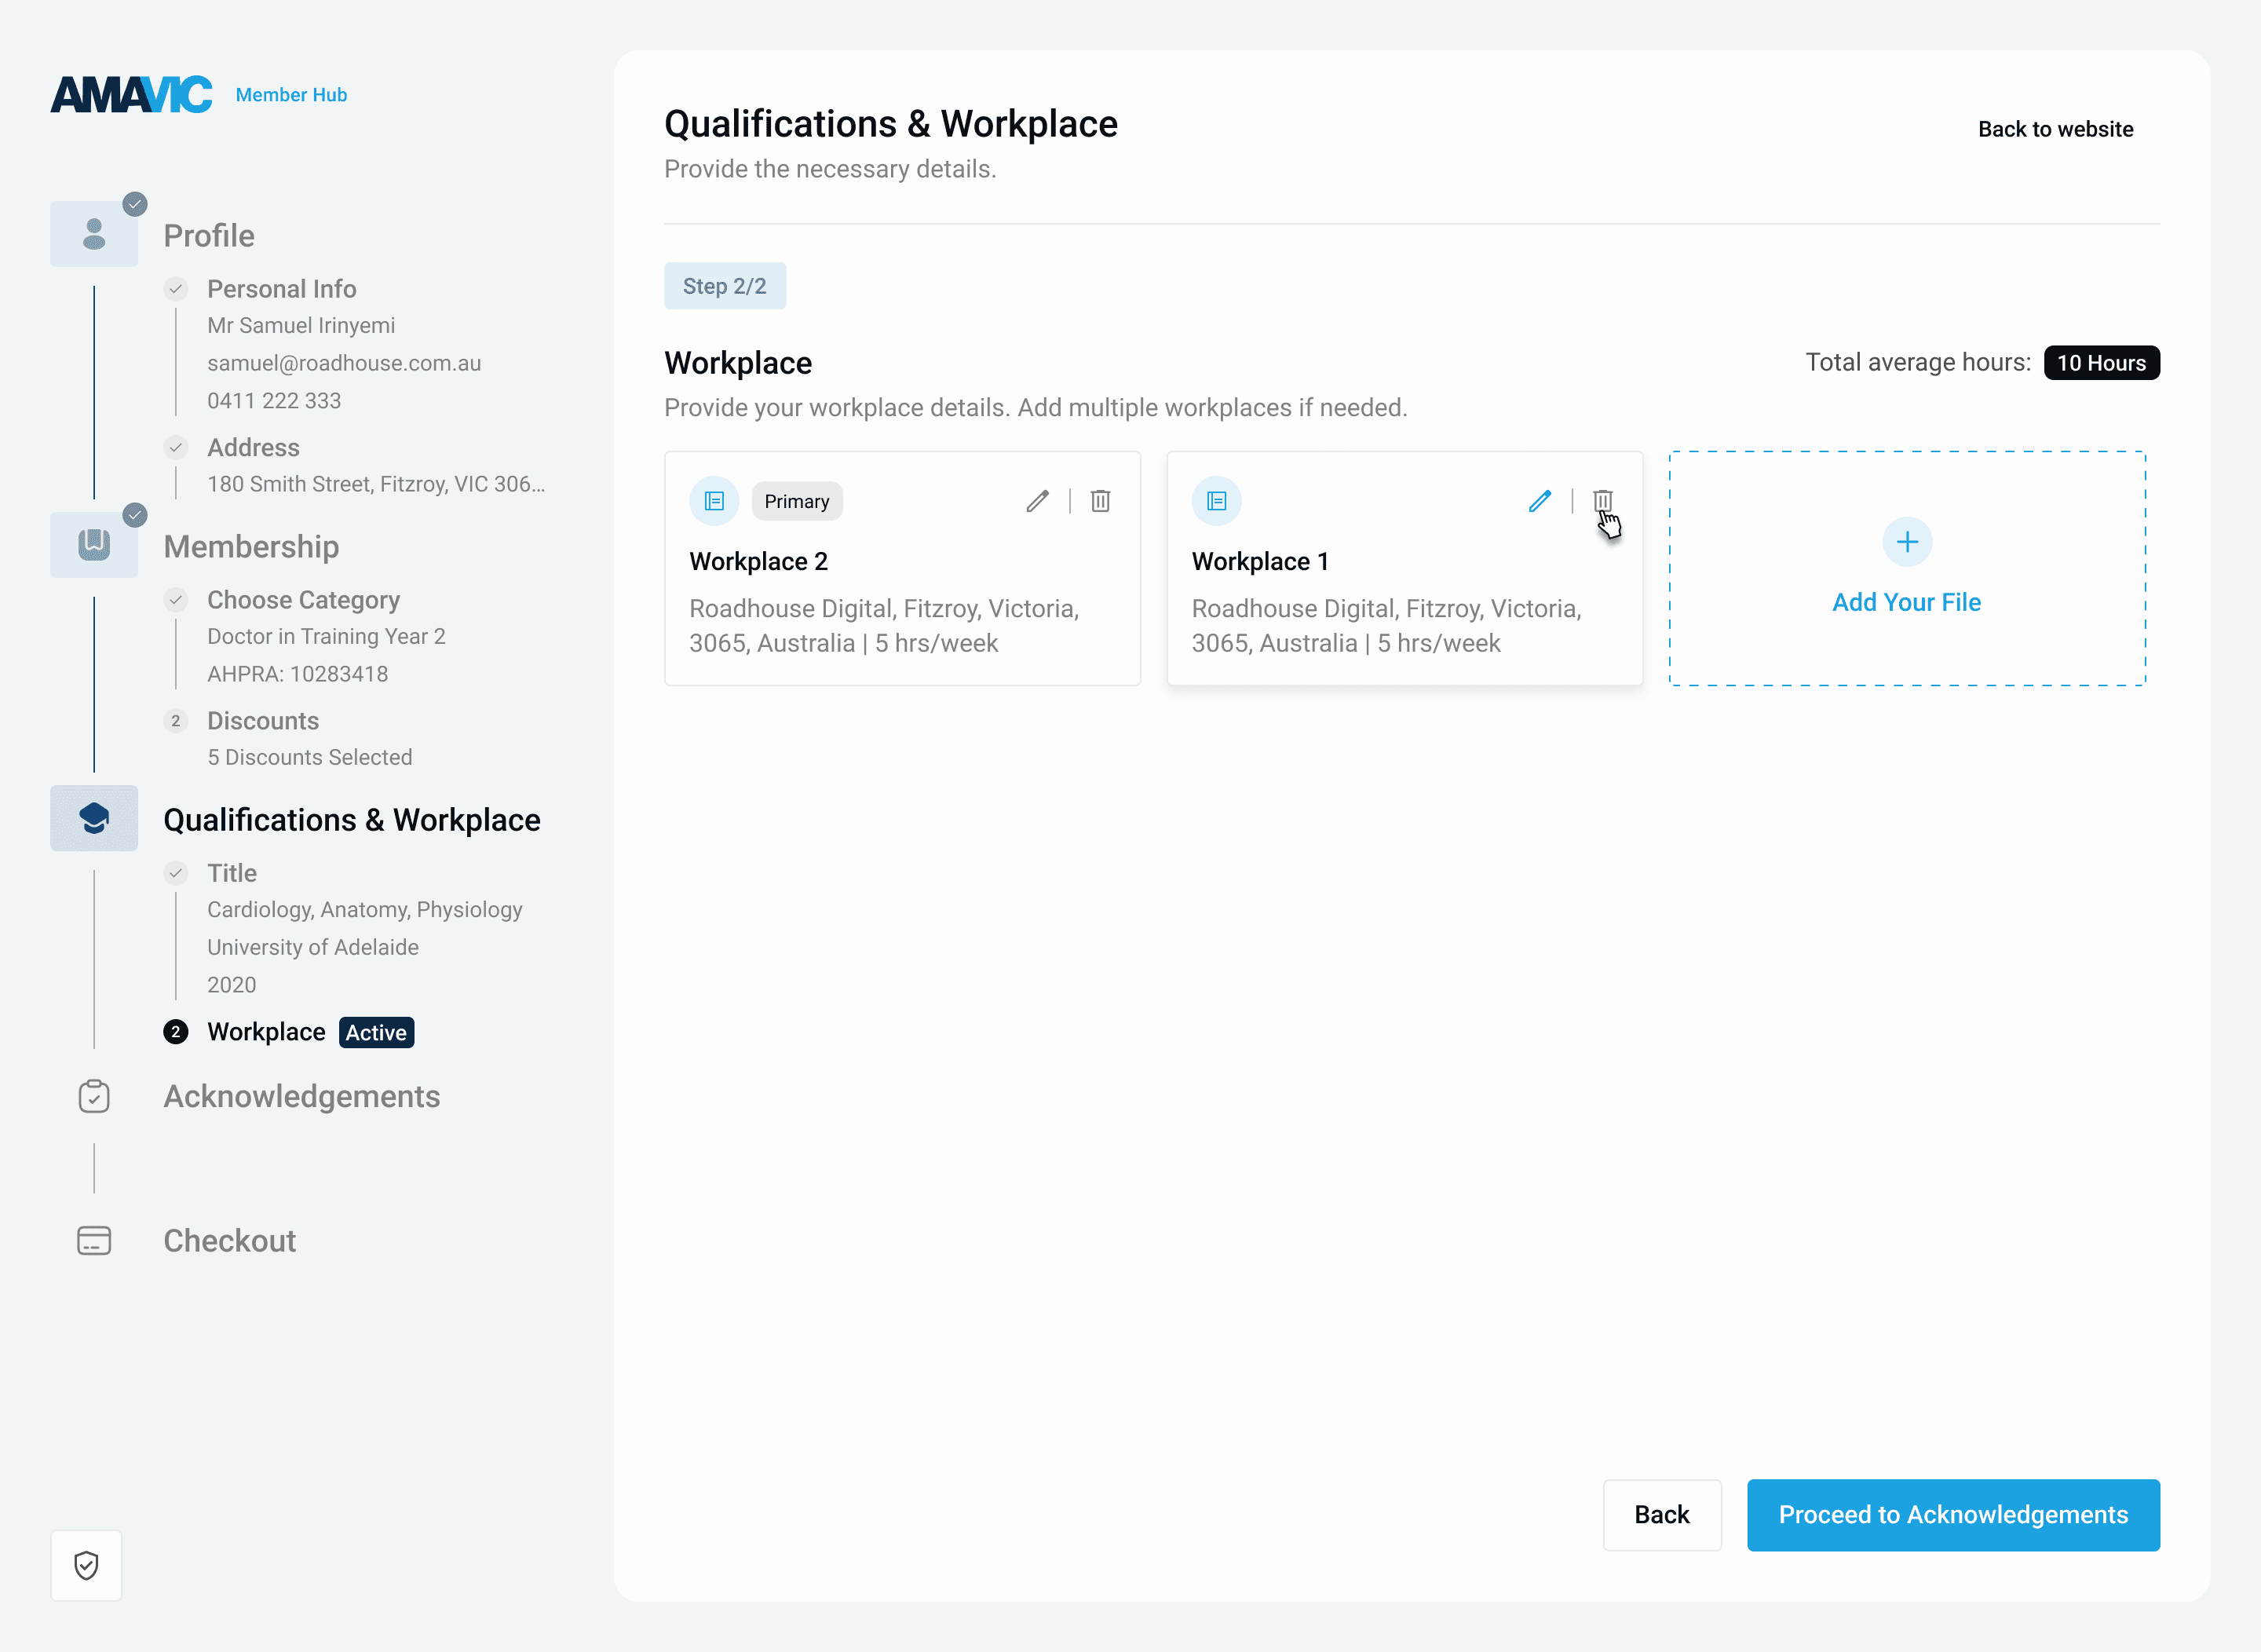Select the Membership bookmark icon
This screenshot has width=2261, height=1652.
[x=94, y=545]
